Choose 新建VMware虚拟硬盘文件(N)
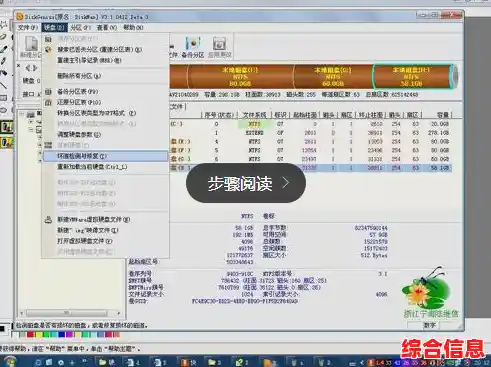This screenshot has height=367, width=491. coord(105,219)
